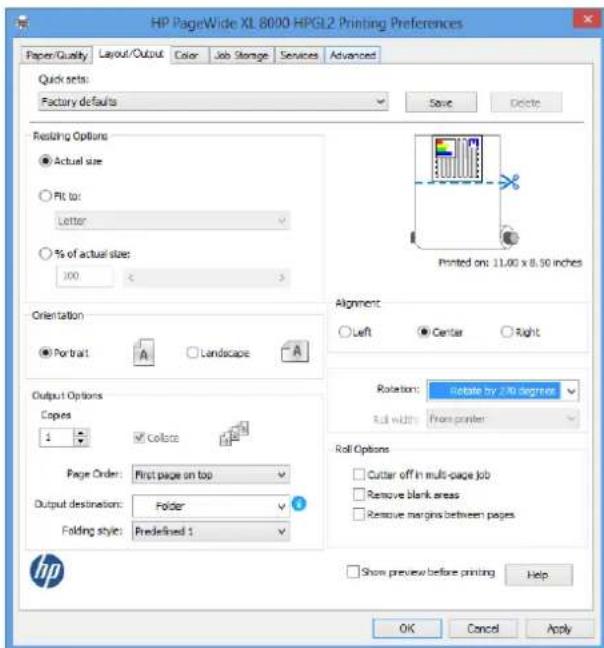This screenshot has height=648, width=604.
Task: Click the percent value input field
Action: pyautogui.click(x=84, y=276)
